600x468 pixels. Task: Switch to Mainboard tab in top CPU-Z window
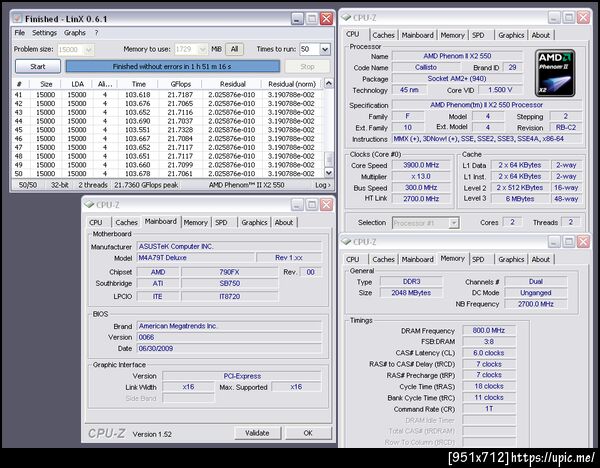pyautogui.click(x=417, y=35)
